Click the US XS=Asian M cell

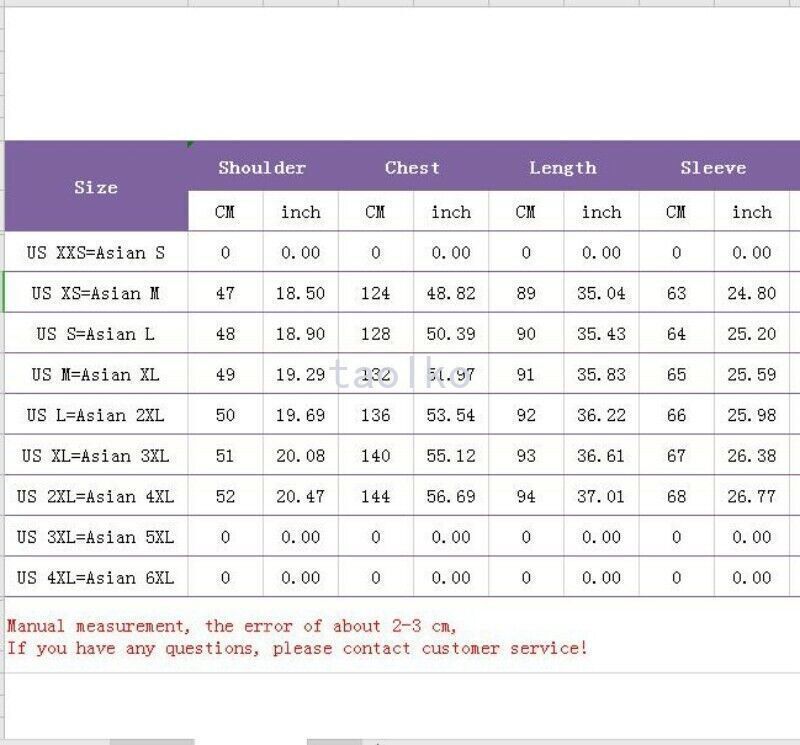(96, 293)
